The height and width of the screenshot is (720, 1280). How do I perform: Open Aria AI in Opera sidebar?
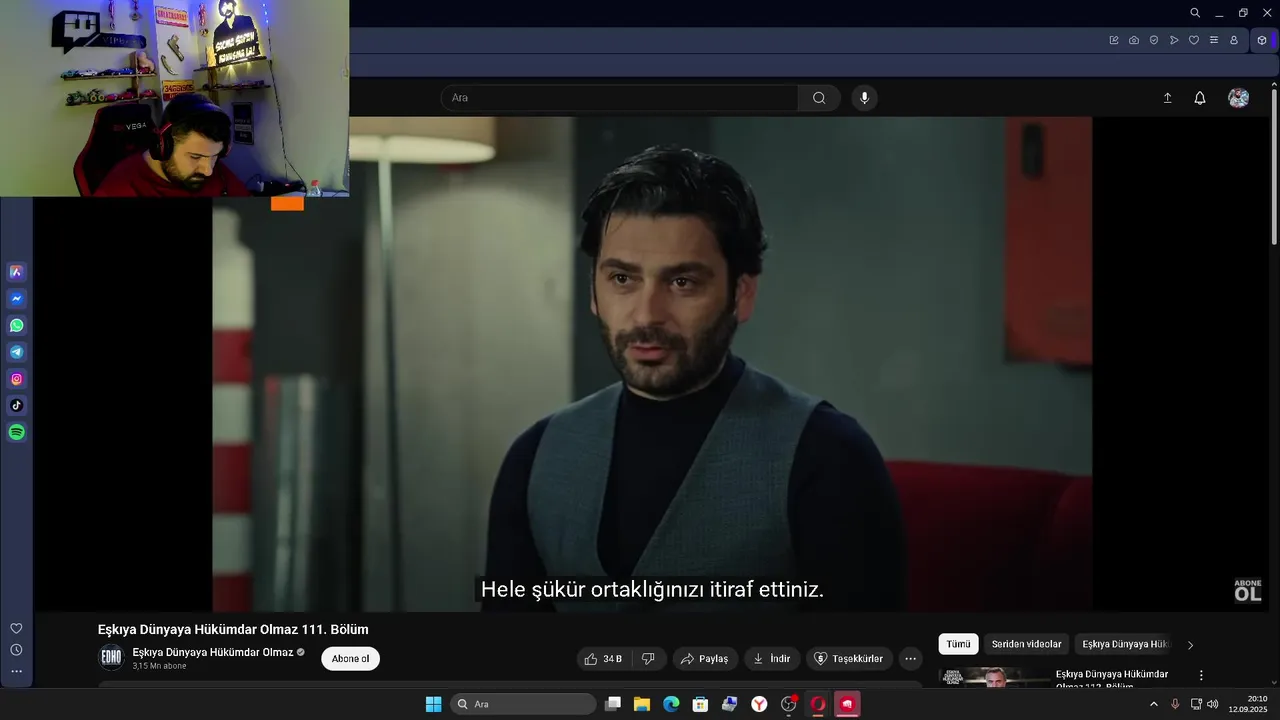(16, 272)
